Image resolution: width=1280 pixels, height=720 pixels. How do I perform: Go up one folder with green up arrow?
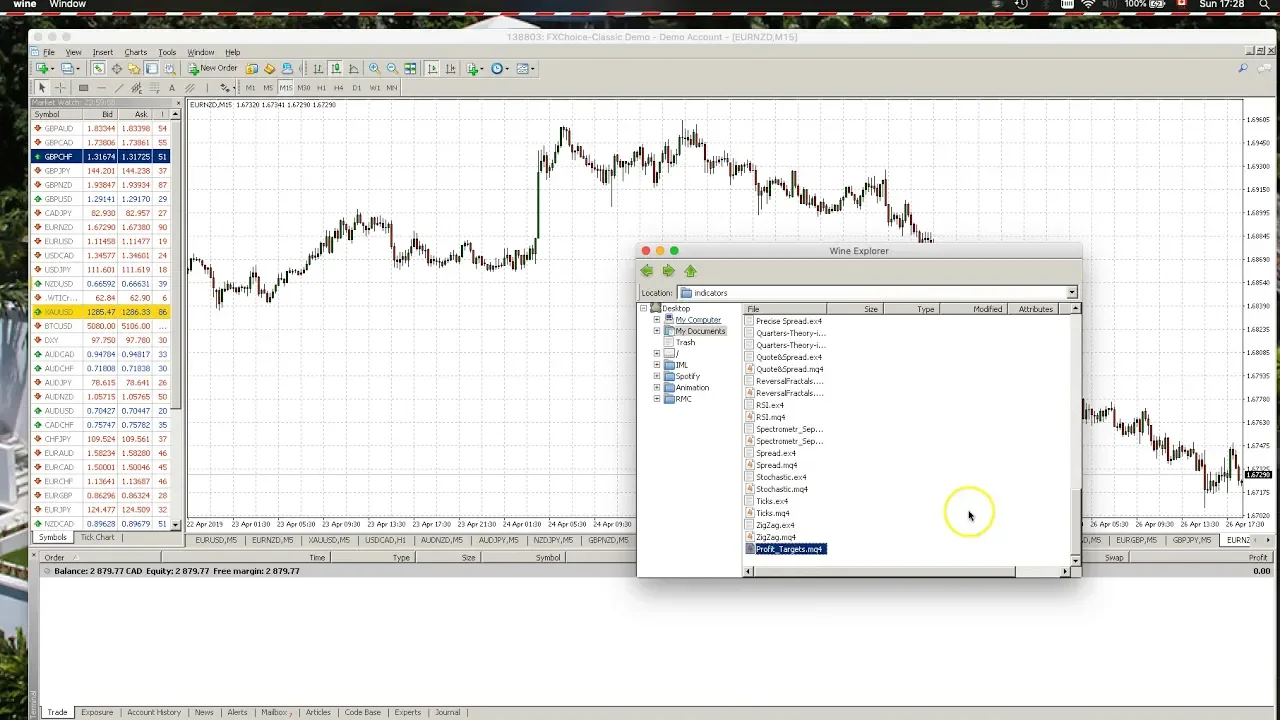click(x=690, y=271)
